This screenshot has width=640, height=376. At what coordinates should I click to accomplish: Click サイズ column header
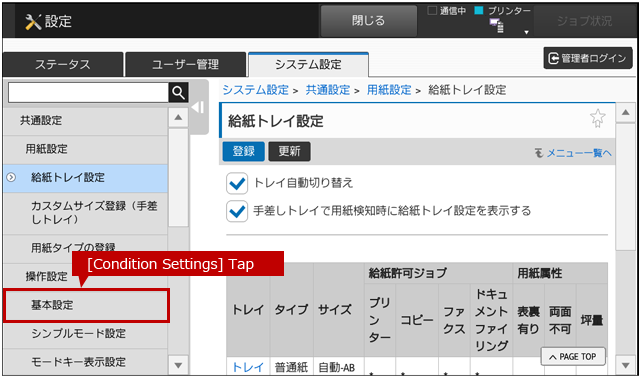click(x=338, y=309)
